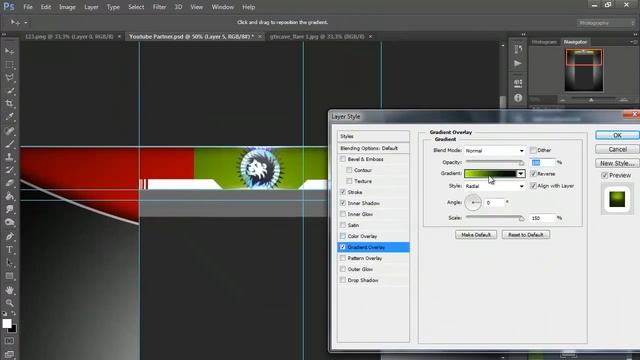Enable the Outer Glow checkbox

[x=343, y=269]
